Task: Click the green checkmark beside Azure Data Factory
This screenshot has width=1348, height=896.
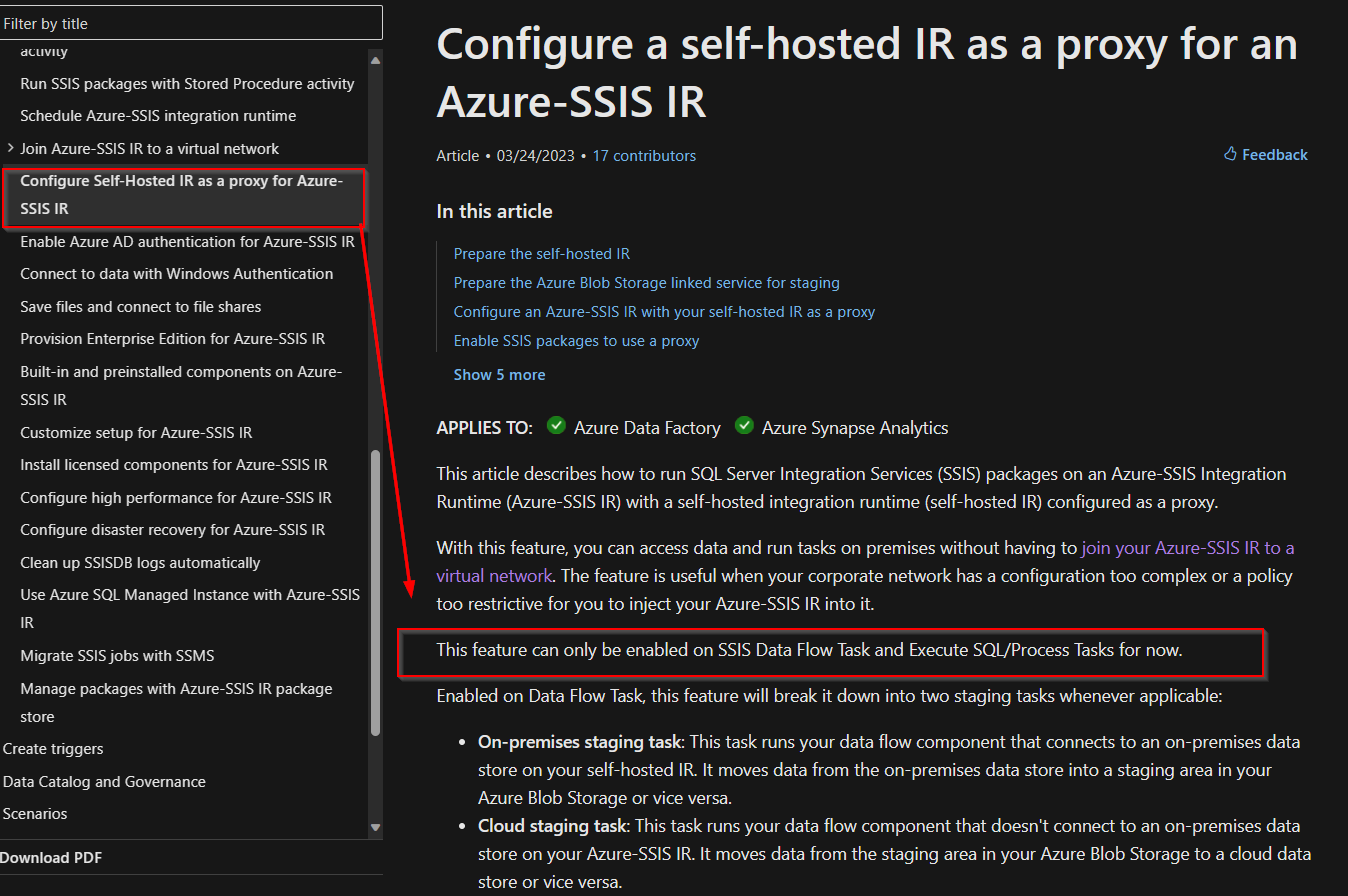Action: click(x=556, y=425)
